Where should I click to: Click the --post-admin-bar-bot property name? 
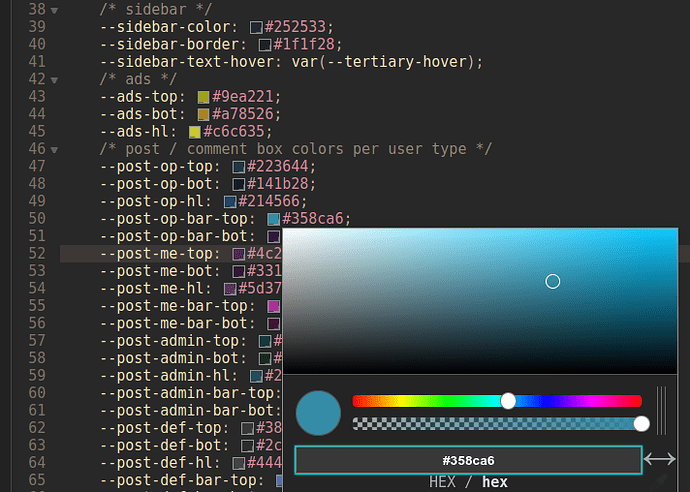[x=187, y=411]
